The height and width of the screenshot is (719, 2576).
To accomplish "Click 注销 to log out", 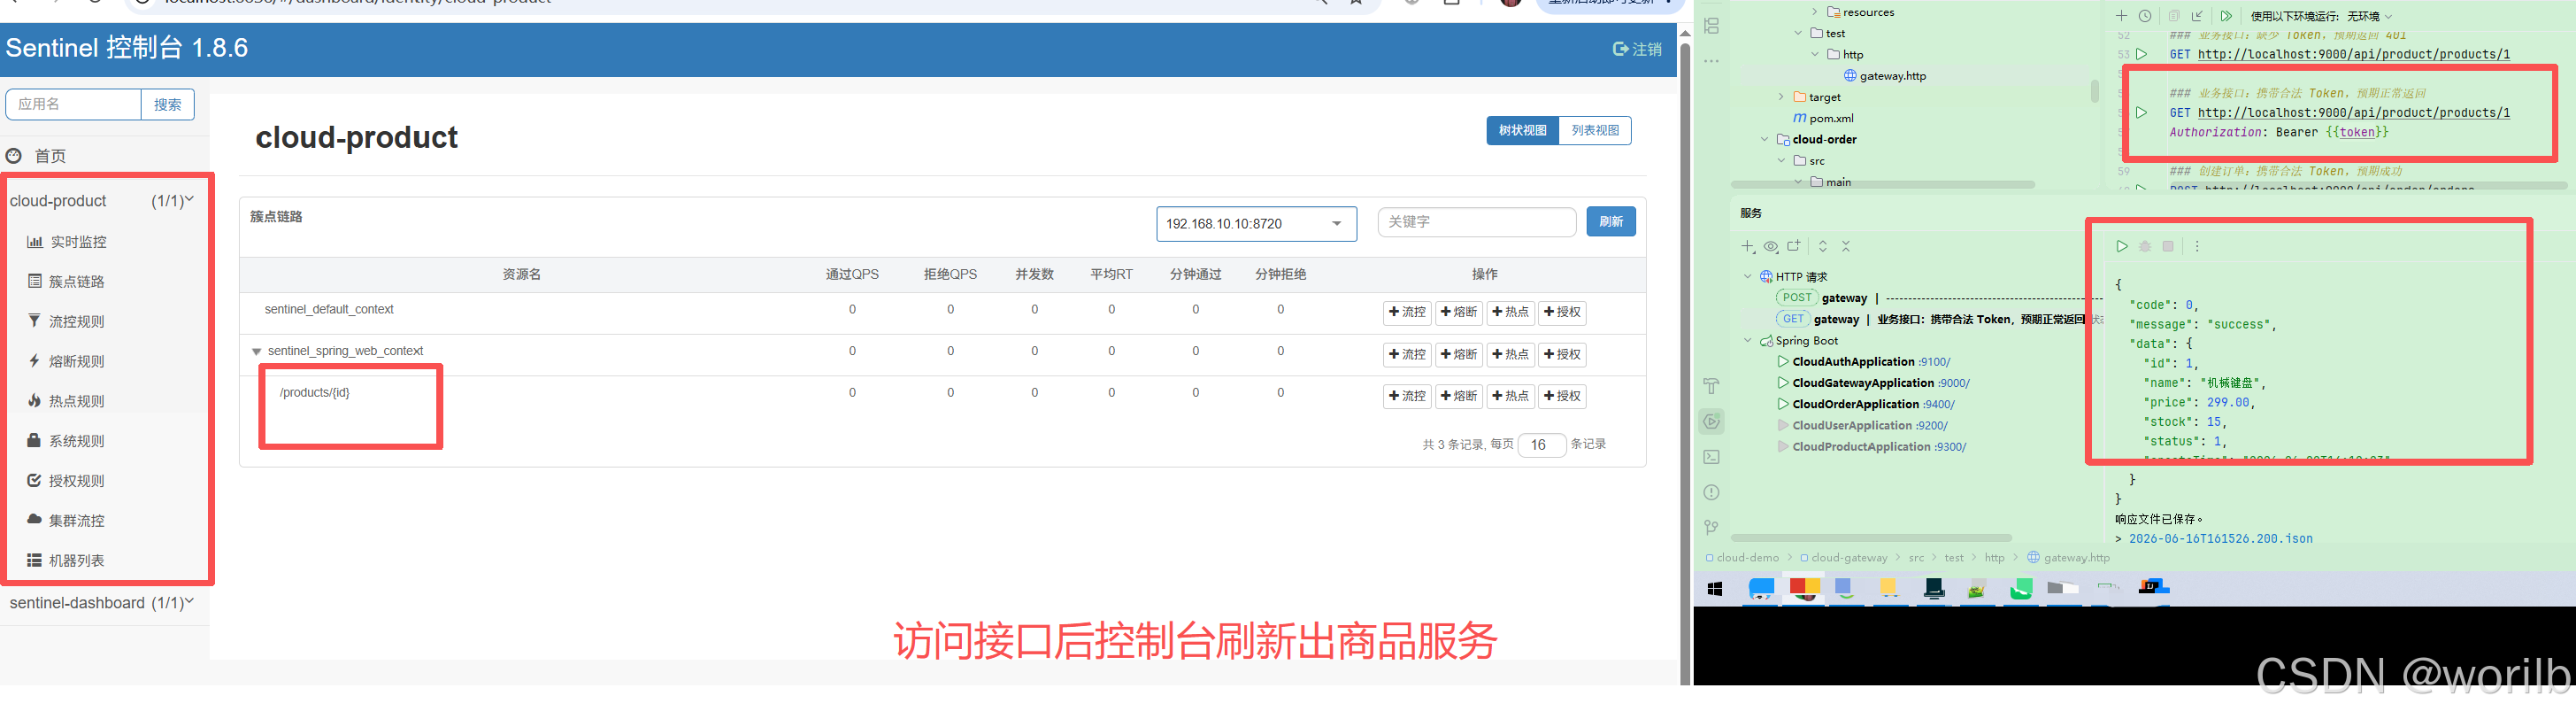I will click(x=1637, y=49).
